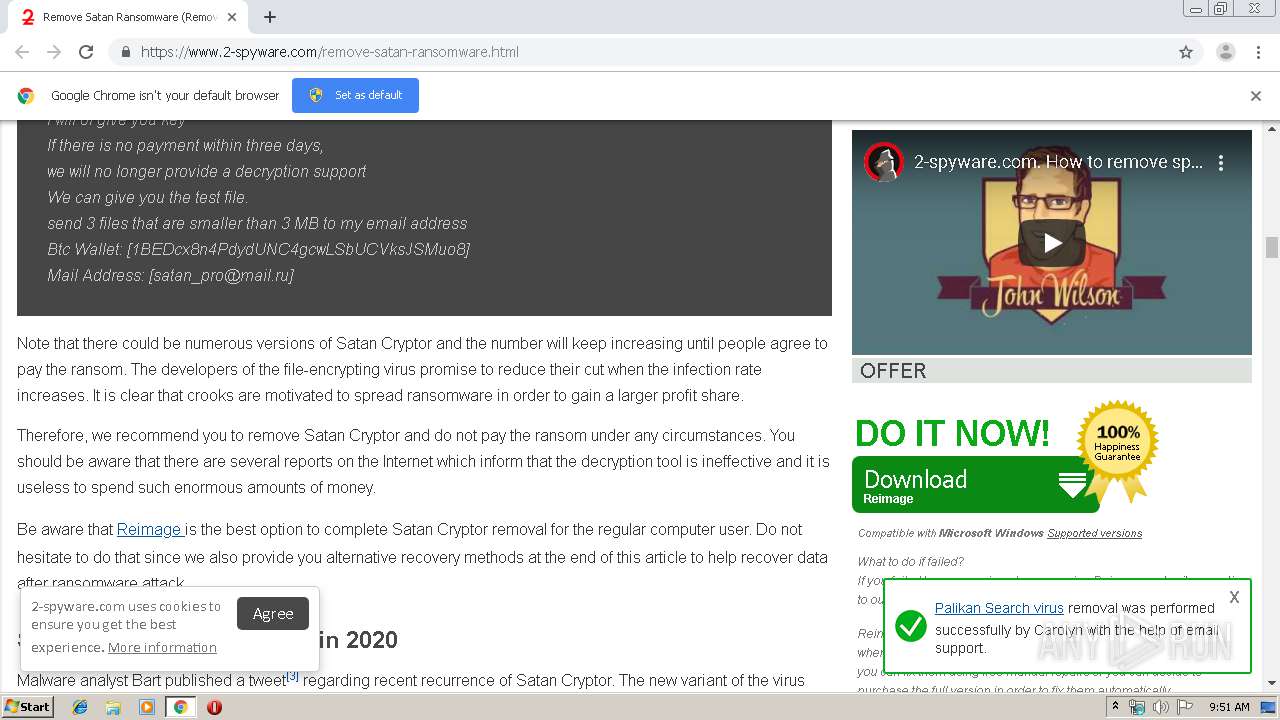
Task: Click the scrollbar up arrow
Action: pyautogui.click(x=1272, y=128)
